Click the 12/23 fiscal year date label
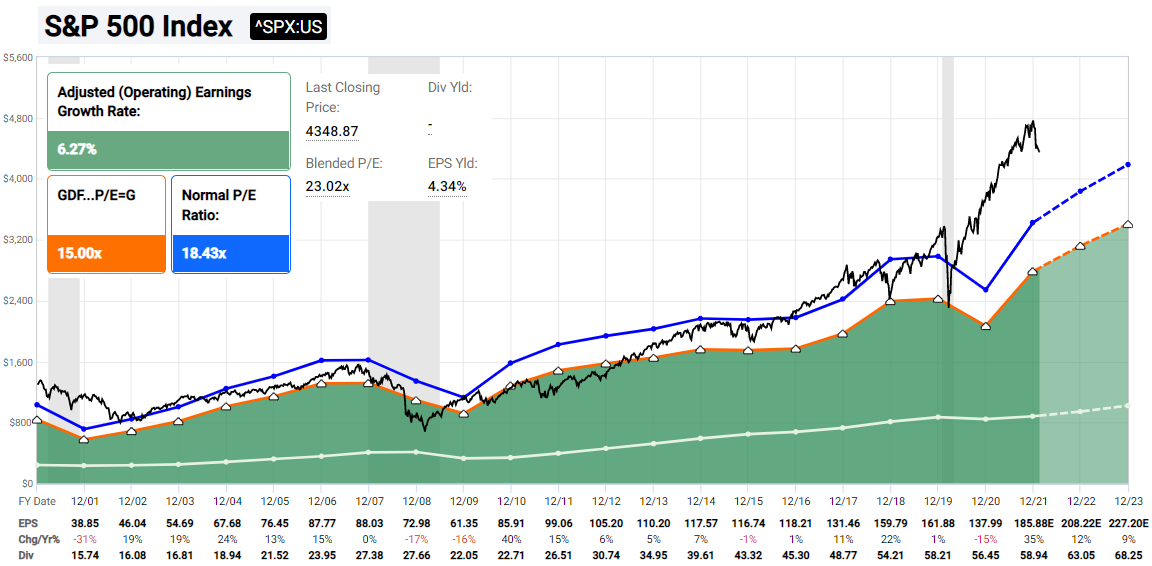The image size is (1152, 566). tap(1128, 499)
